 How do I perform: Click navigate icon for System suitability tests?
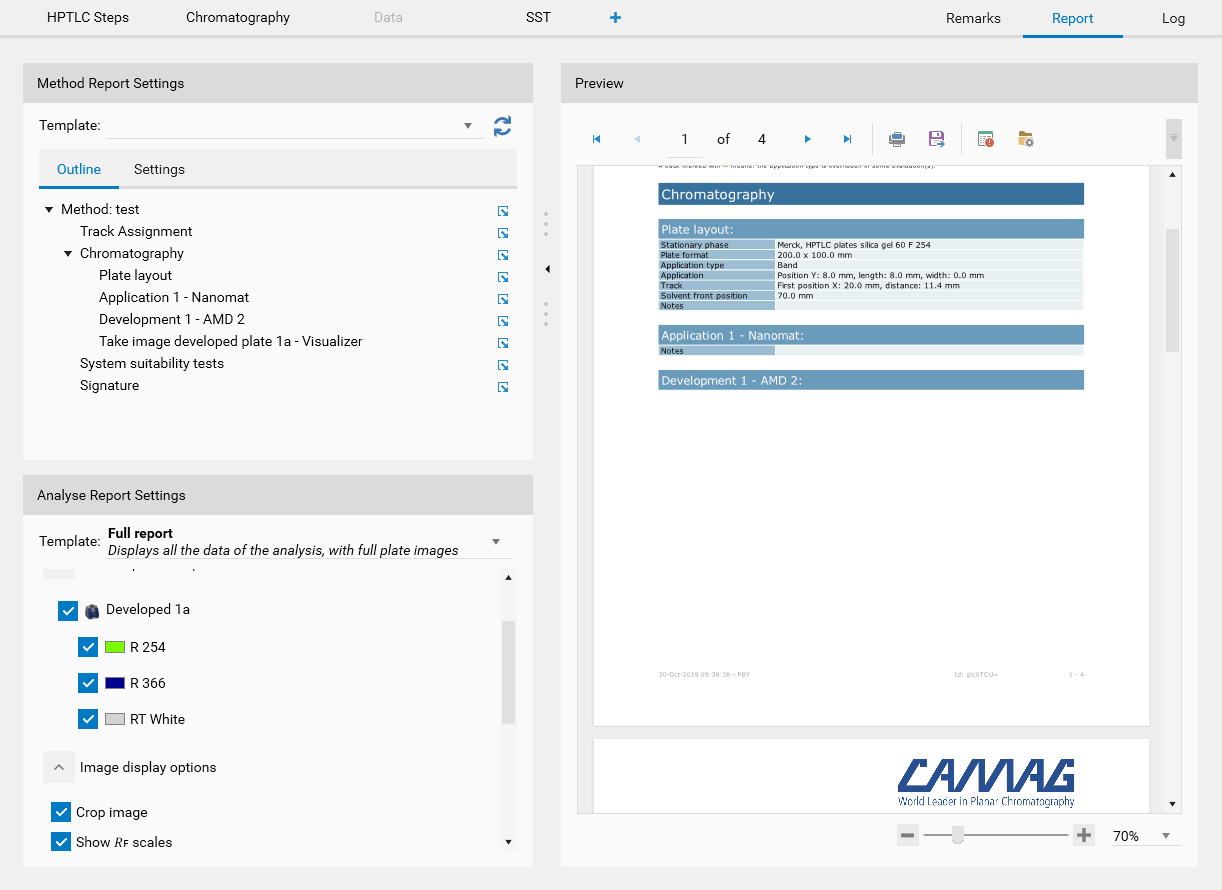click(503, 364)
